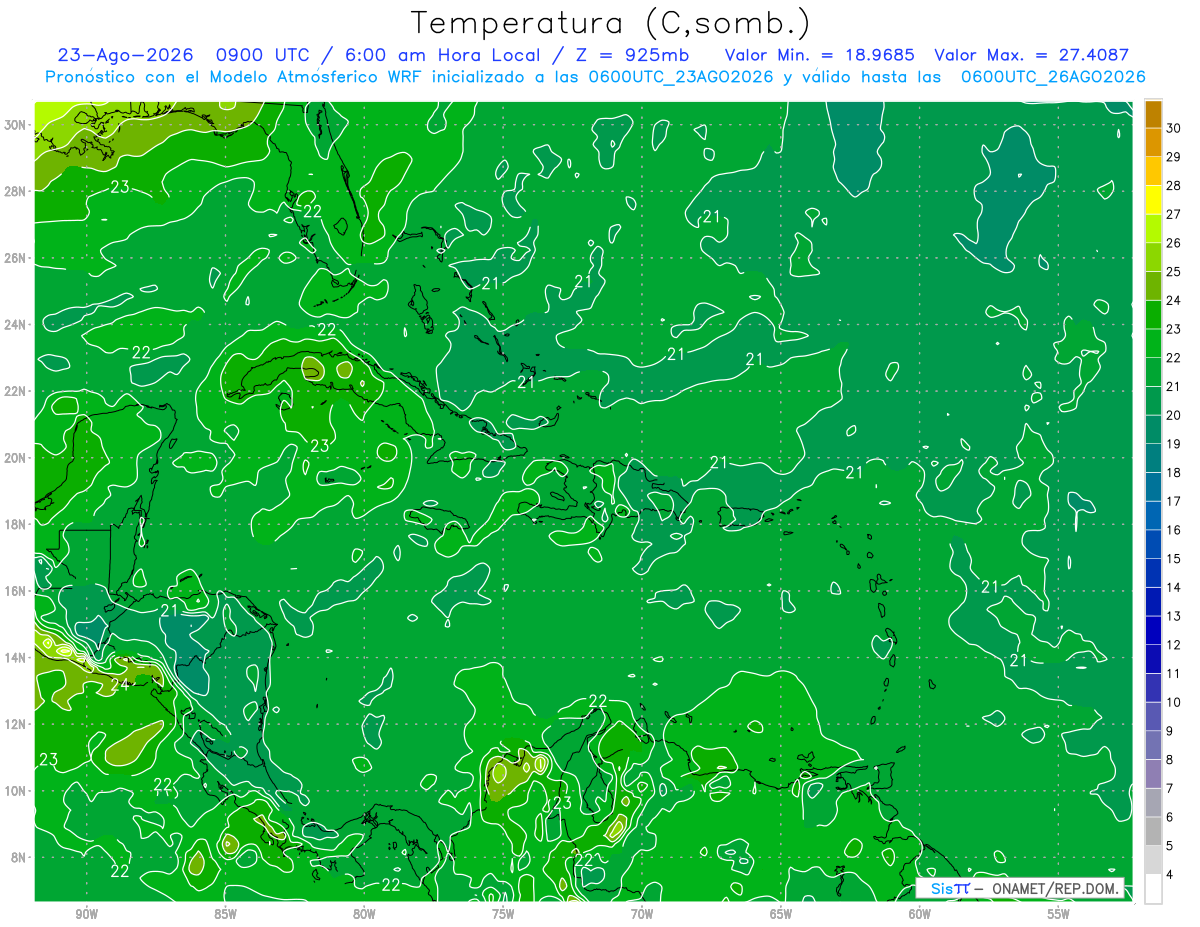The width and height of the screenshot is (1200, 927).
Task: Click the "55W" longitude axis label
Action: [1059, 914]
